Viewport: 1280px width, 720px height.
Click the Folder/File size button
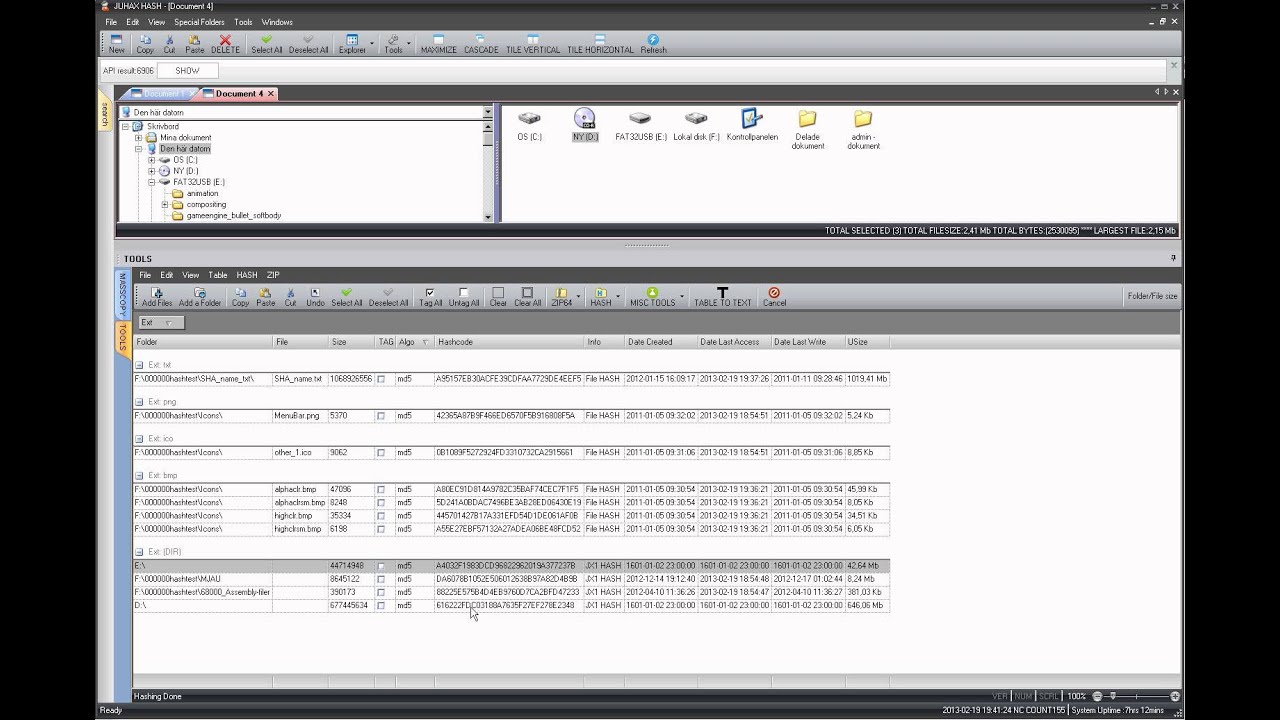(x=1152, y=296)
